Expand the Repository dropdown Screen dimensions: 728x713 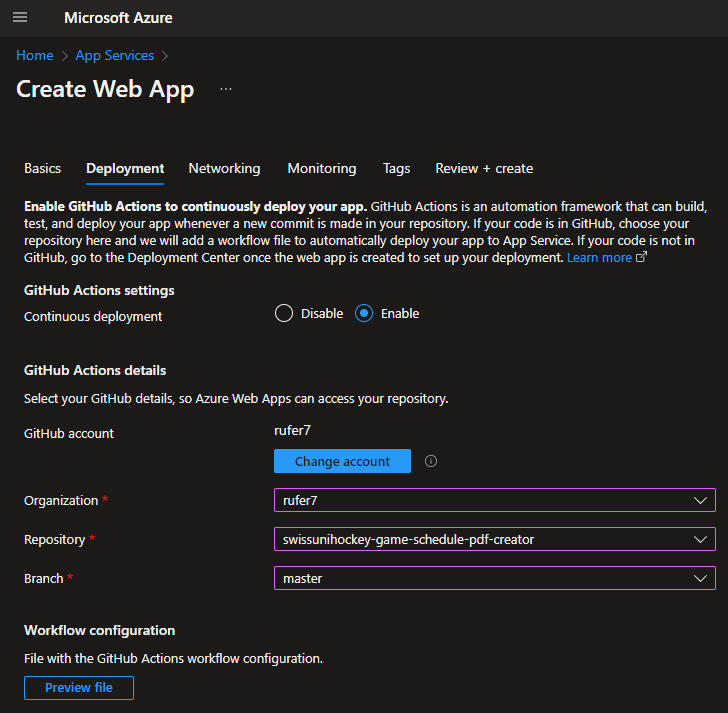tap(494, 539)
